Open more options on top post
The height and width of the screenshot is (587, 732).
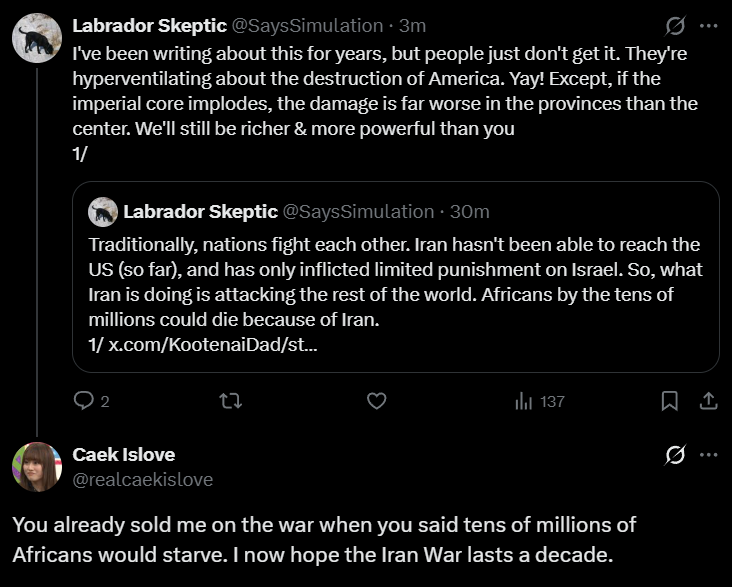(708, 26)
